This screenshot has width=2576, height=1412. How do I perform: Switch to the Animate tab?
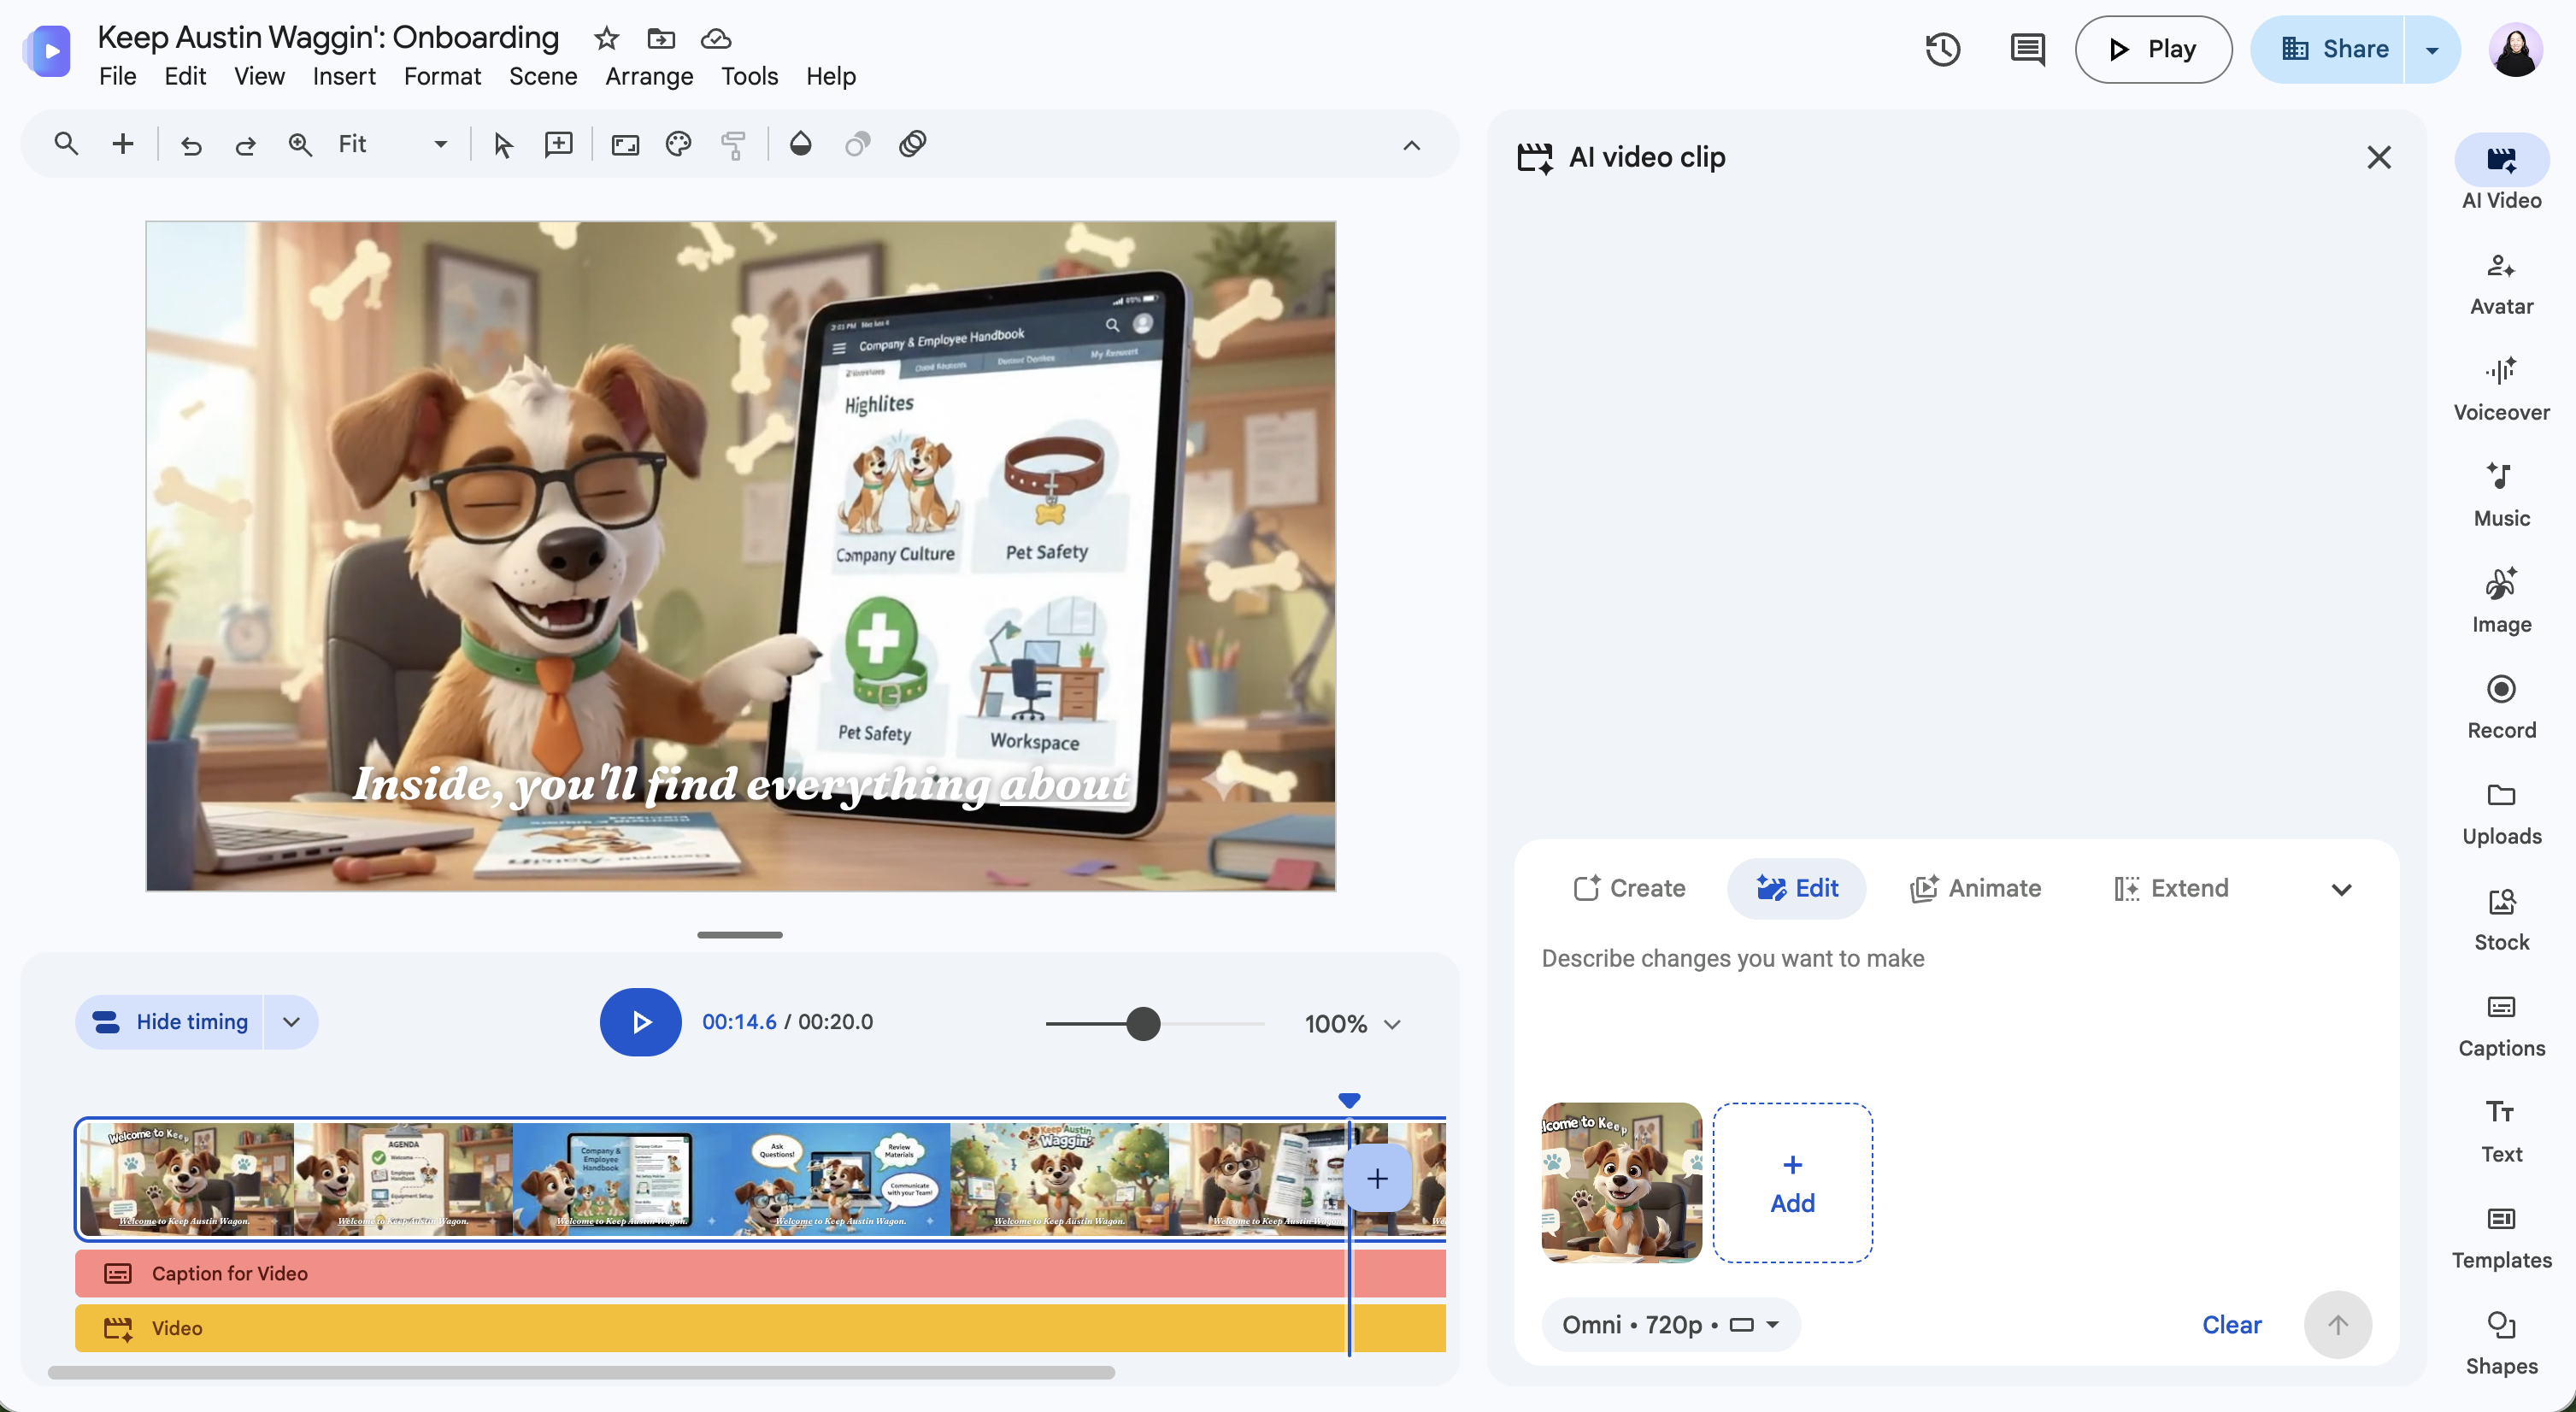point(1975,888)
